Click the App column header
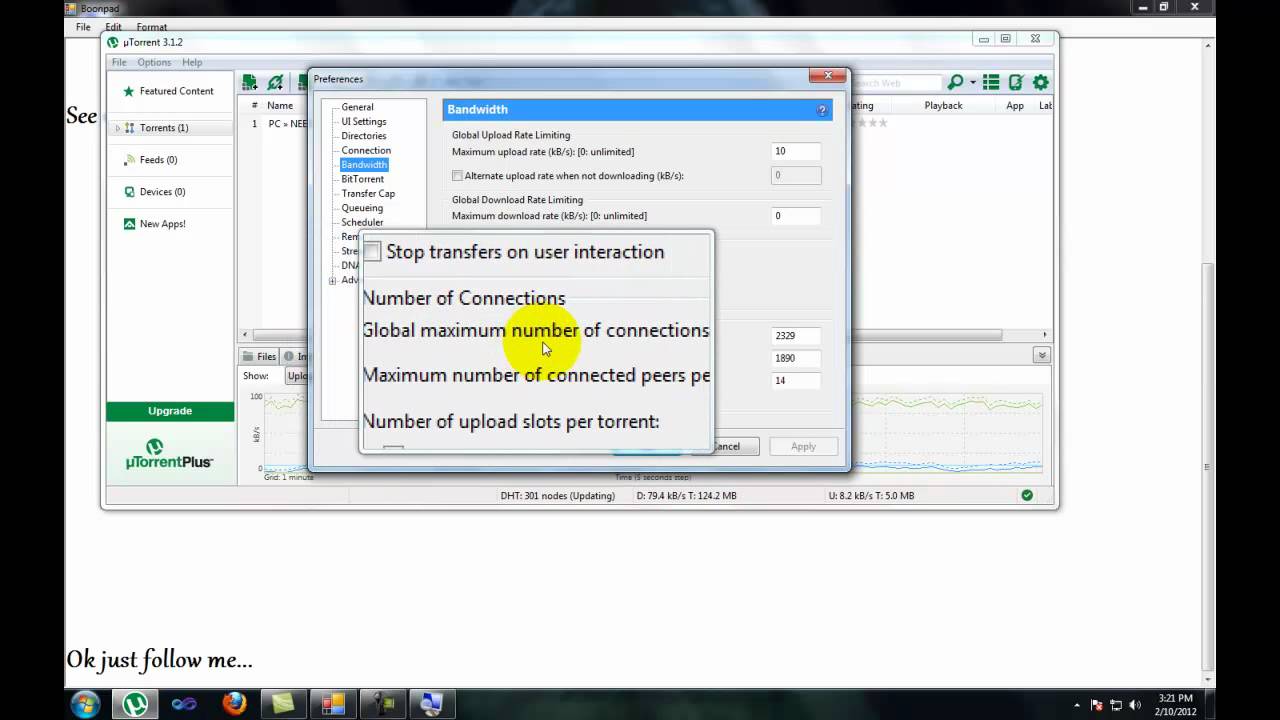The image size is (1280, 720). point(1015,105)
